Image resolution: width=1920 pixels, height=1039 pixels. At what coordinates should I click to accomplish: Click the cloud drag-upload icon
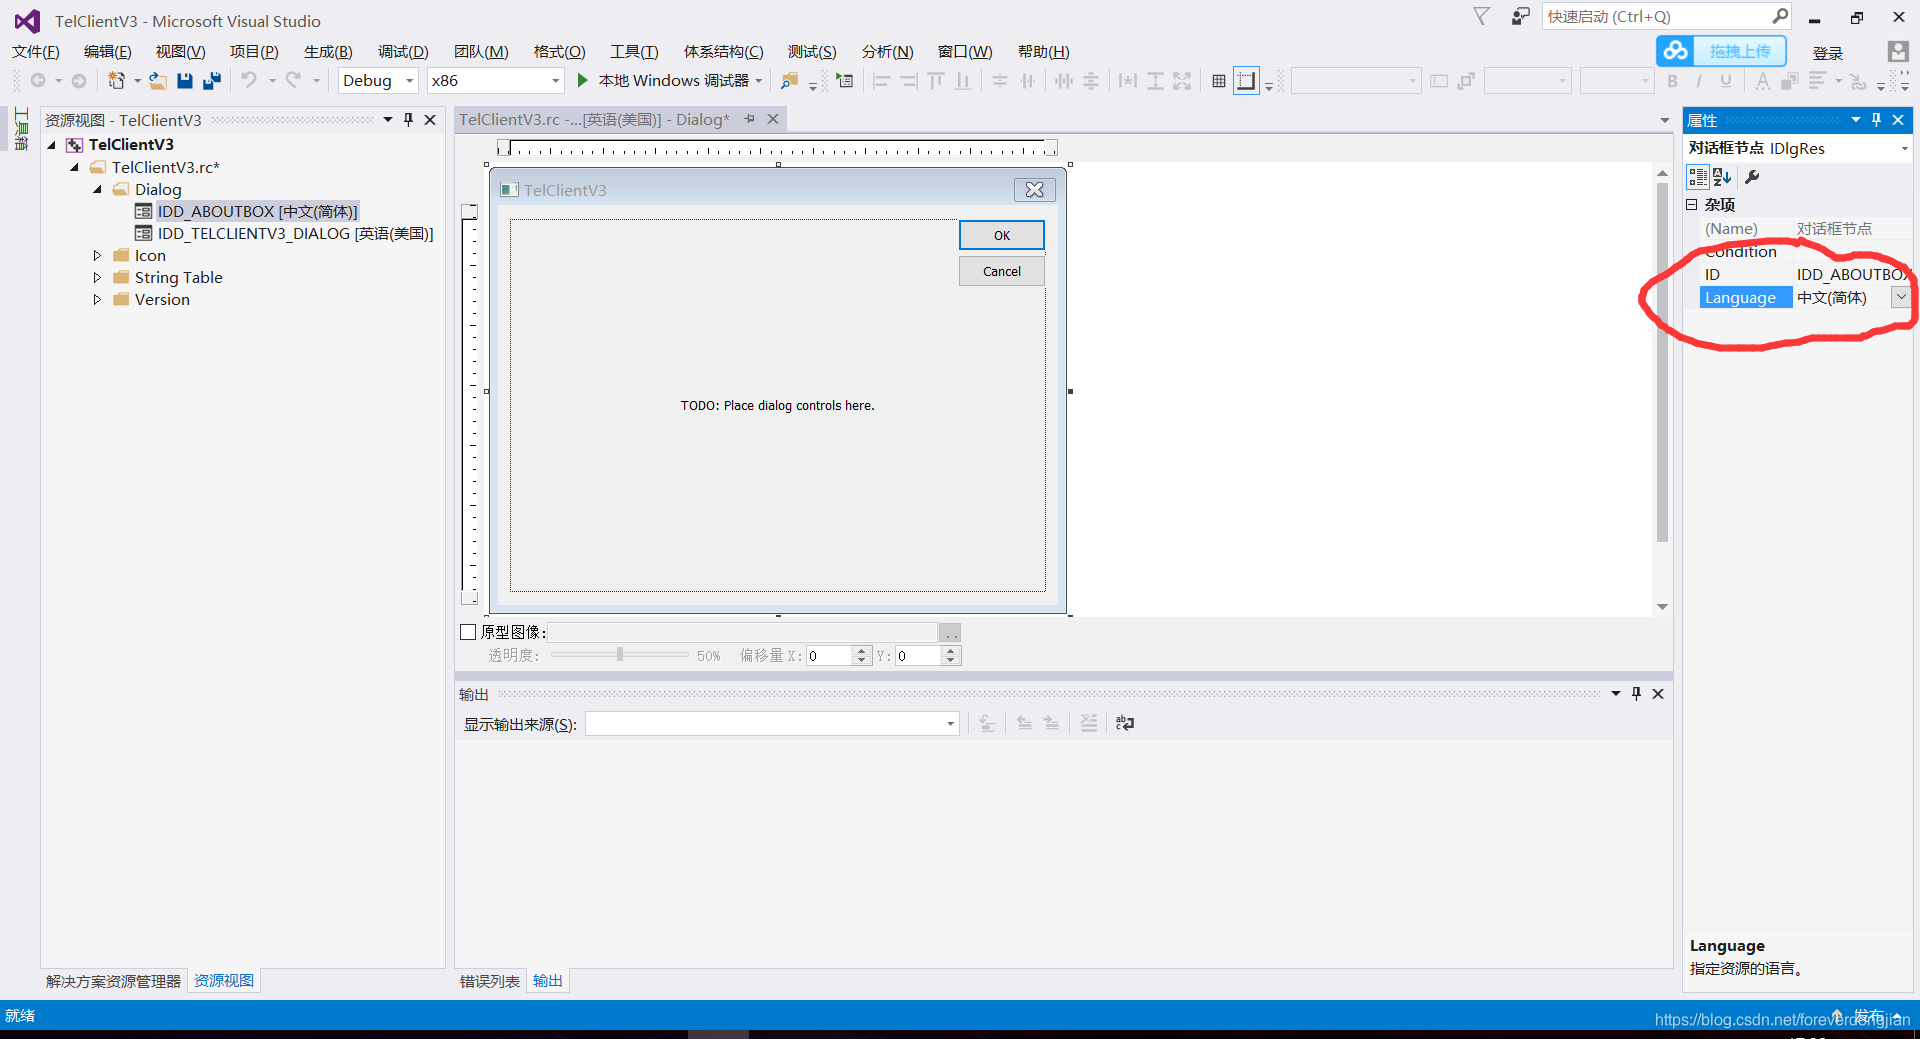point(1677,51)
